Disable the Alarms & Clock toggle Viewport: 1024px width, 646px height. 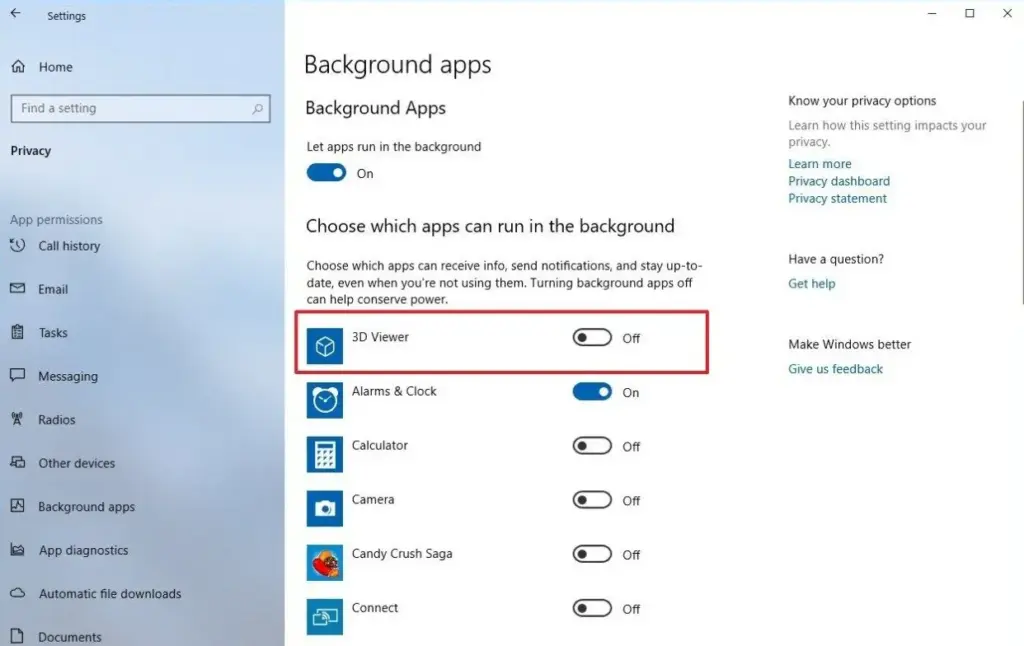[x=592, y=392]
